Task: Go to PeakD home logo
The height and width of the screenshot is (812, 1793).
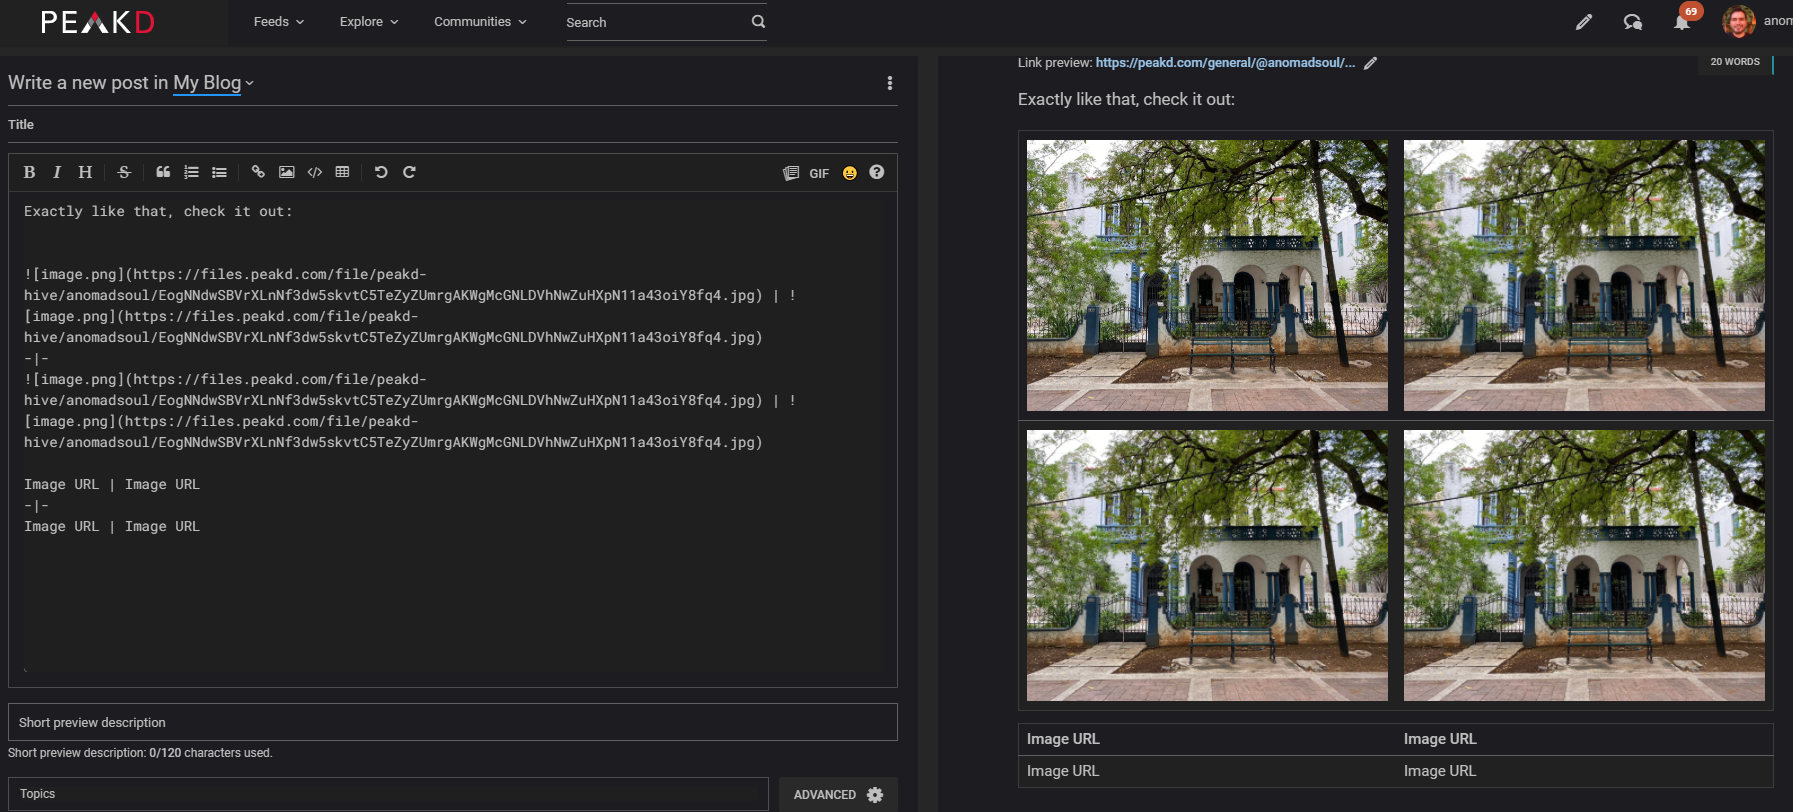Action: point(98,22)
